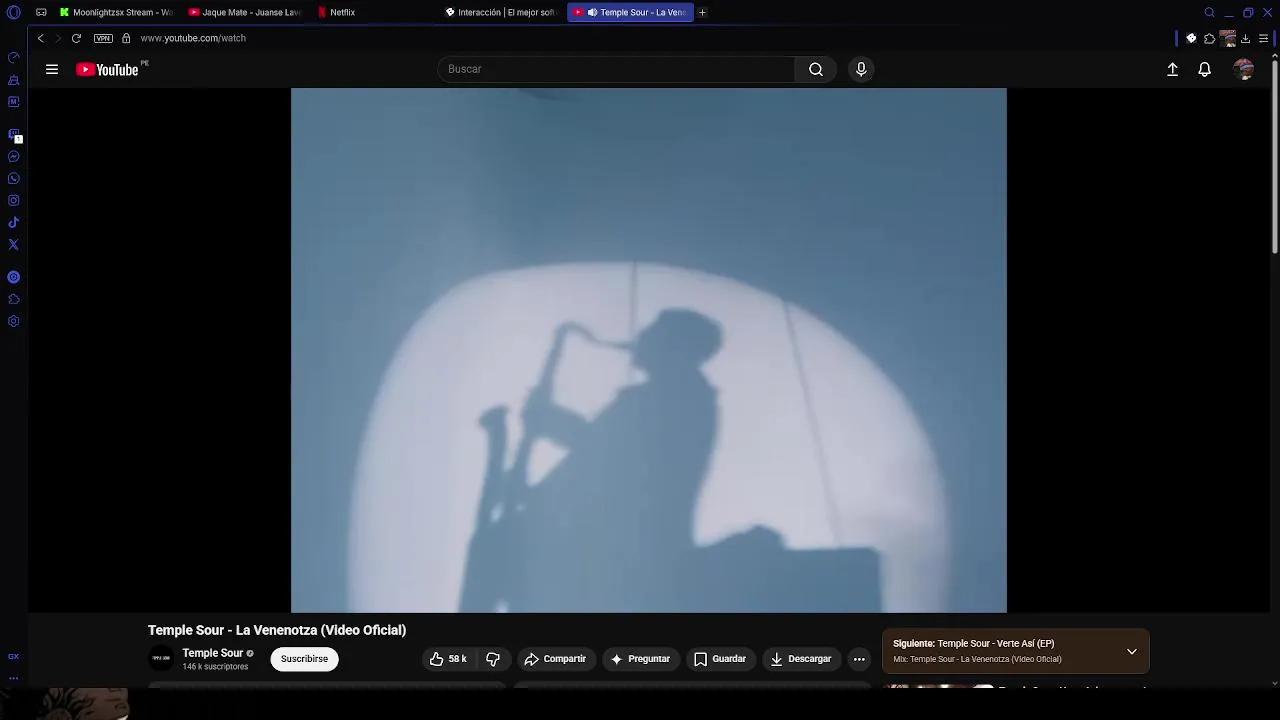Open GX Cleaner icon in sidebar
The height and width of the screenshot is (720, 1280).
14,80
